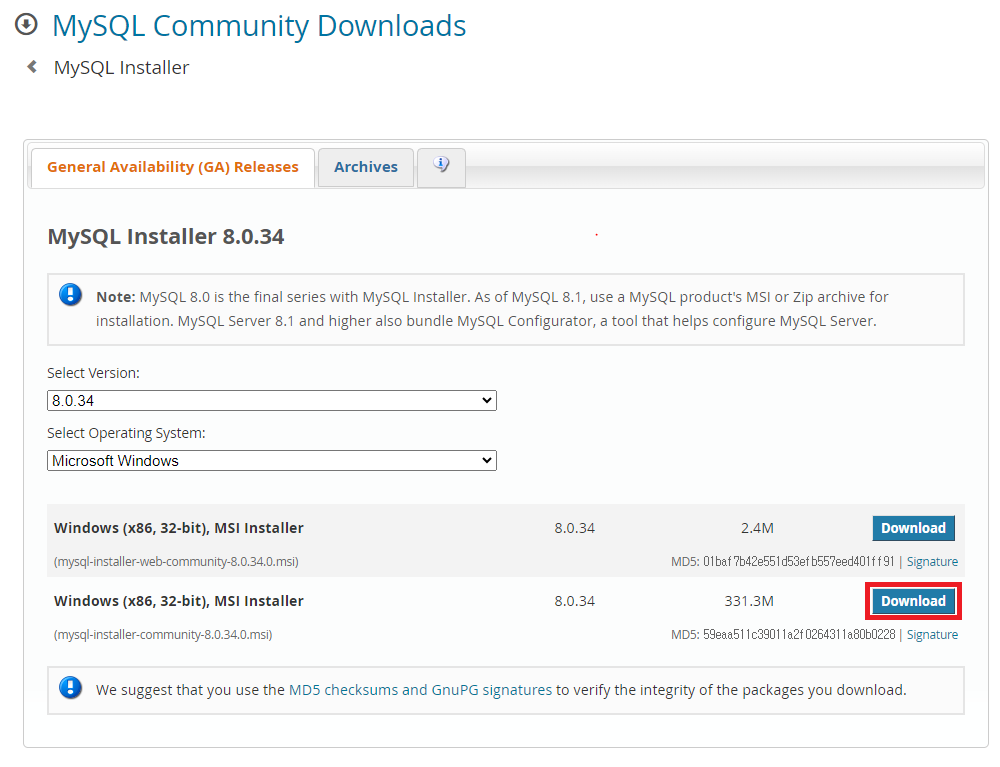
Task: Download the 331.3M community installer
Action: [913, 601]
